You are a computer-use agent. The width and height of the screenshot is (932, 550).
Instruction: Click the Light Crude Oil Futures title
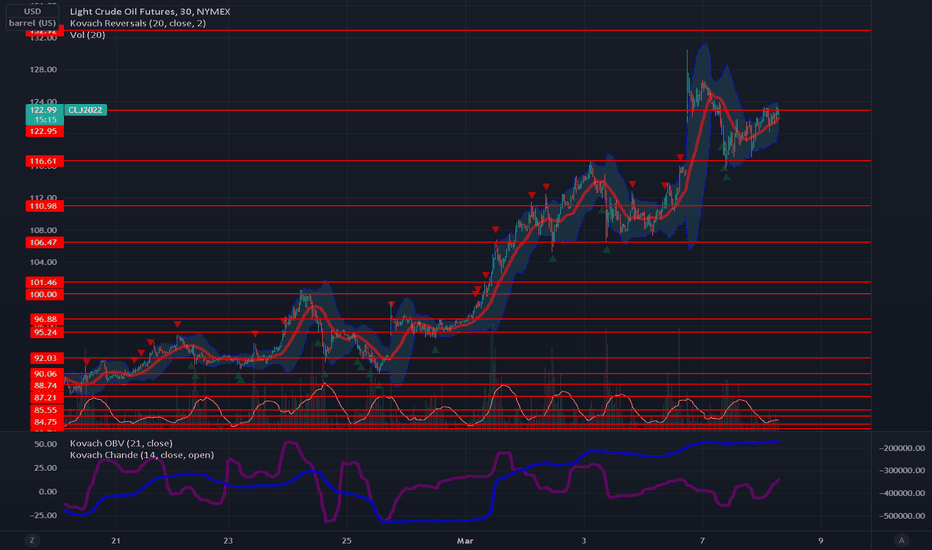(x=150, y=11)
